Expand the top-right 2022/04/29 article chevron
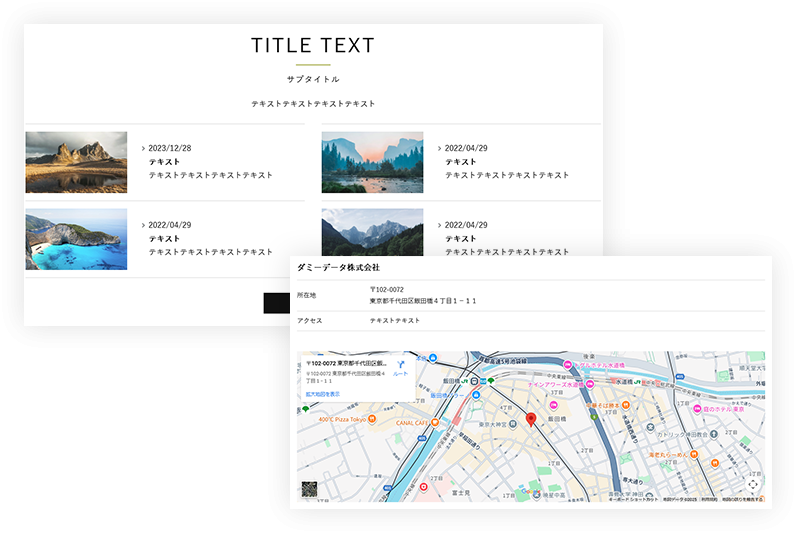This screenshot has height=533, width=800. [439, 149]
